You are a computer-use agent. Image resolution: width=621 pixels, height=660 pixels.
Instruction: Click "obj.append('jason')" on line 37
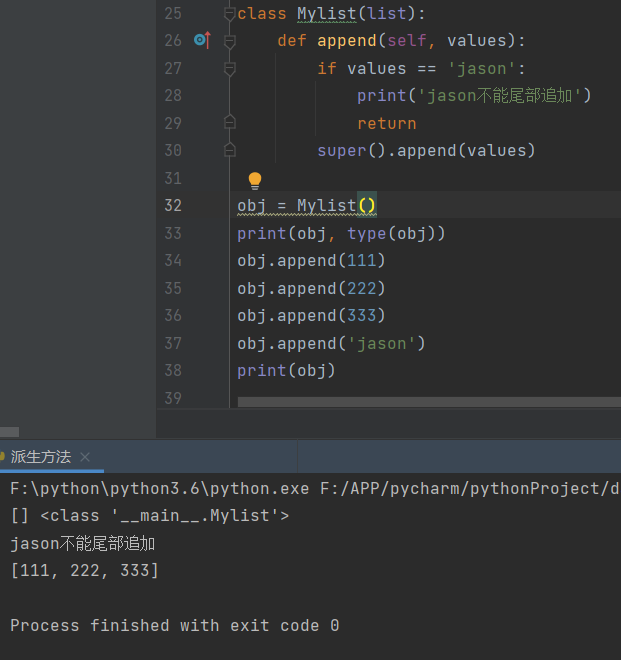pyautogui.click(x=331, y=343)
